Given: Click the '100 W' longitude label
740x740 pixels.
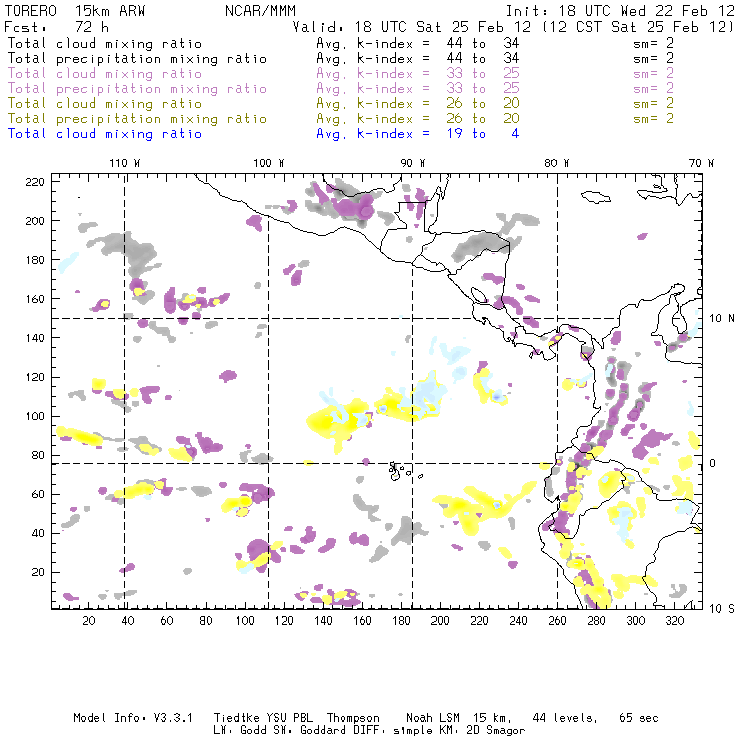Looking at the screenshot, I should [x=269, y=163].
